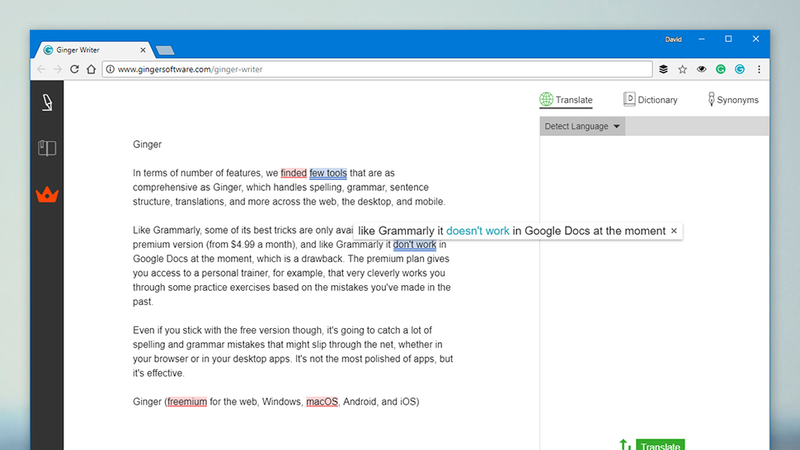Click the eye extension icon
The height and width of the screenshot is (450, 800).
tap(702, 69)
